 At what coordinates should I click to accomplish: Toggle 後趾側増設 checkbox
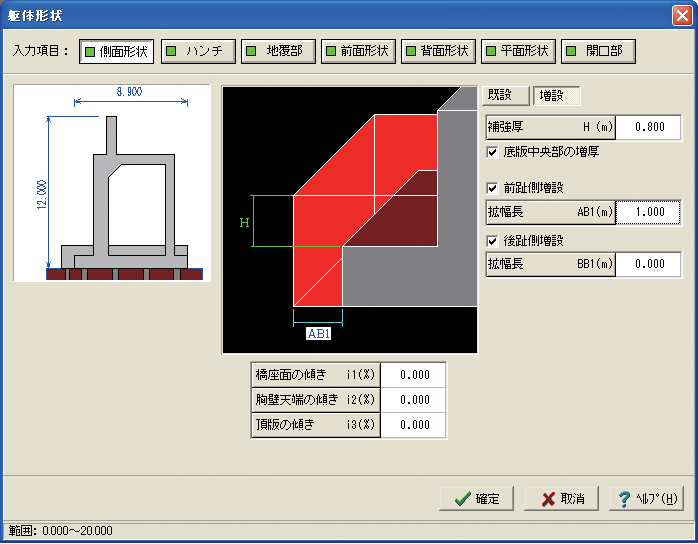coord(492,241)
